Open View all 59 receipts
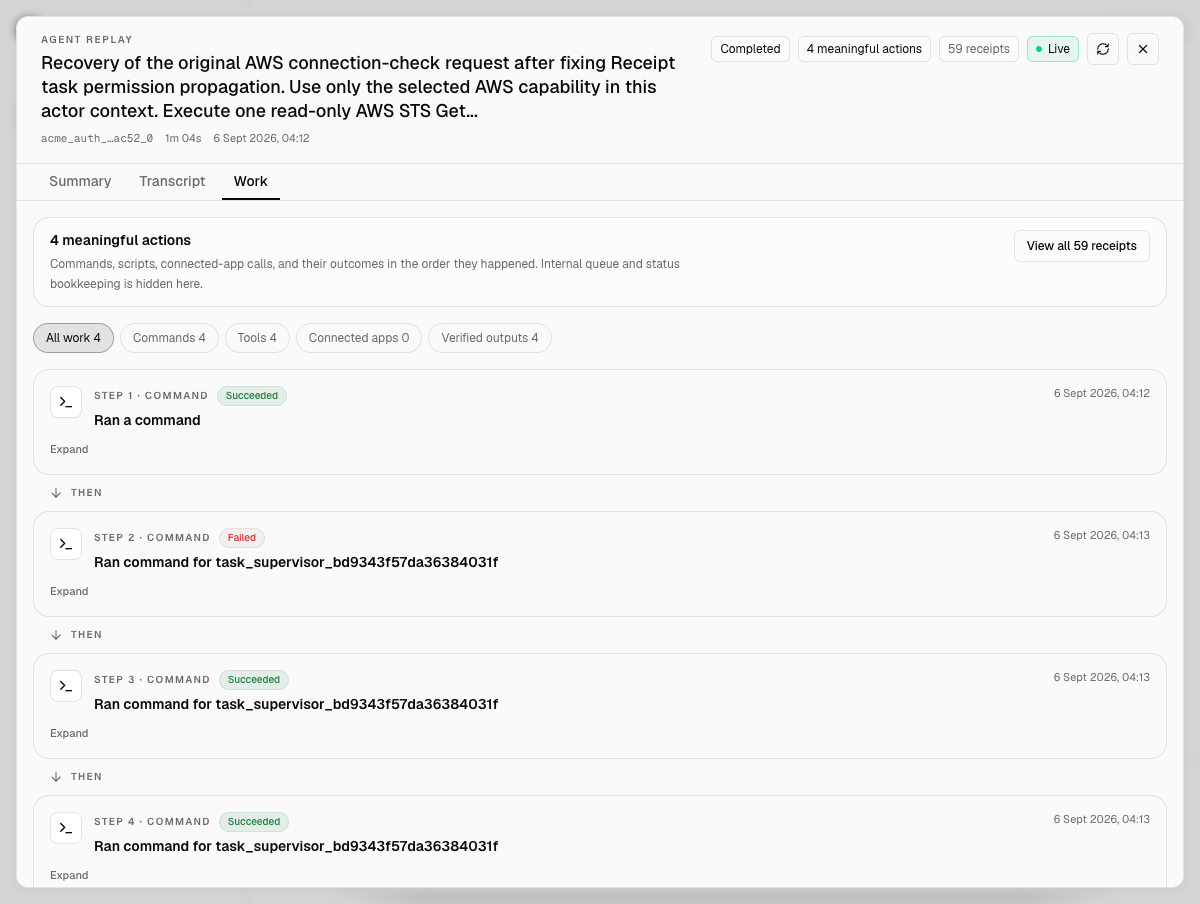Screen dimensions: 1200x904 1082,246
